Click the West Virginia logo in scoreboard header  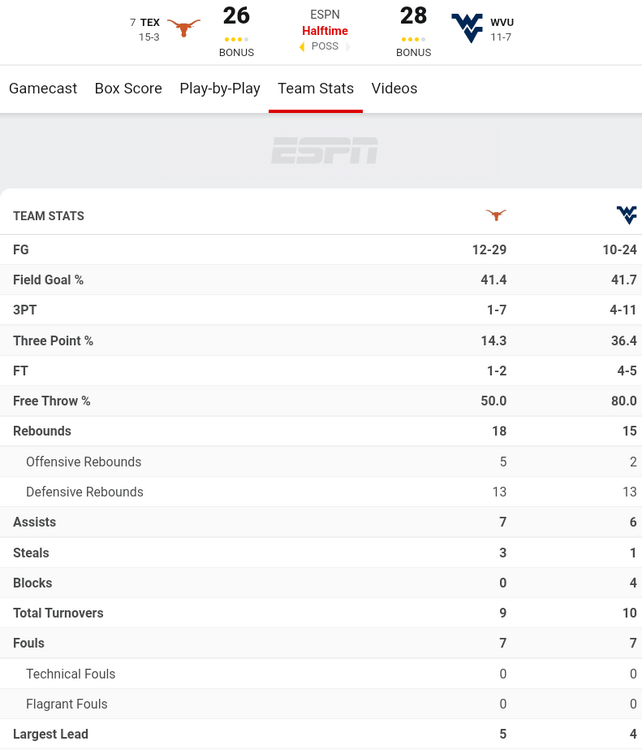point(466,27)
